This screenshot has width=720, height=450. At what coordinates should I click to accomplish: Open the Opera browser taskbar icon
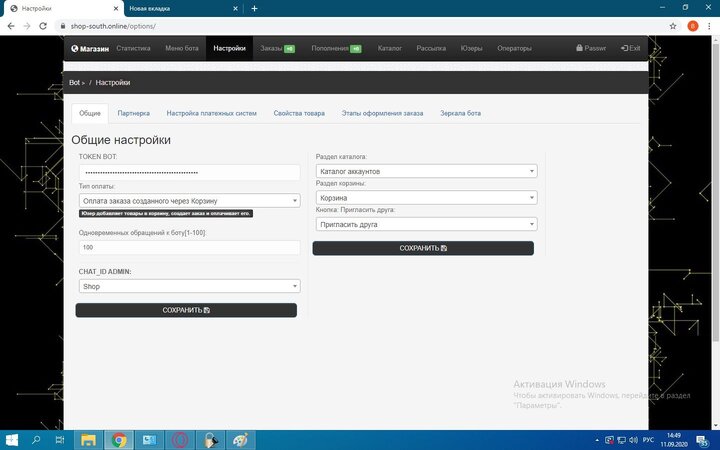click(x=180, y=440)
